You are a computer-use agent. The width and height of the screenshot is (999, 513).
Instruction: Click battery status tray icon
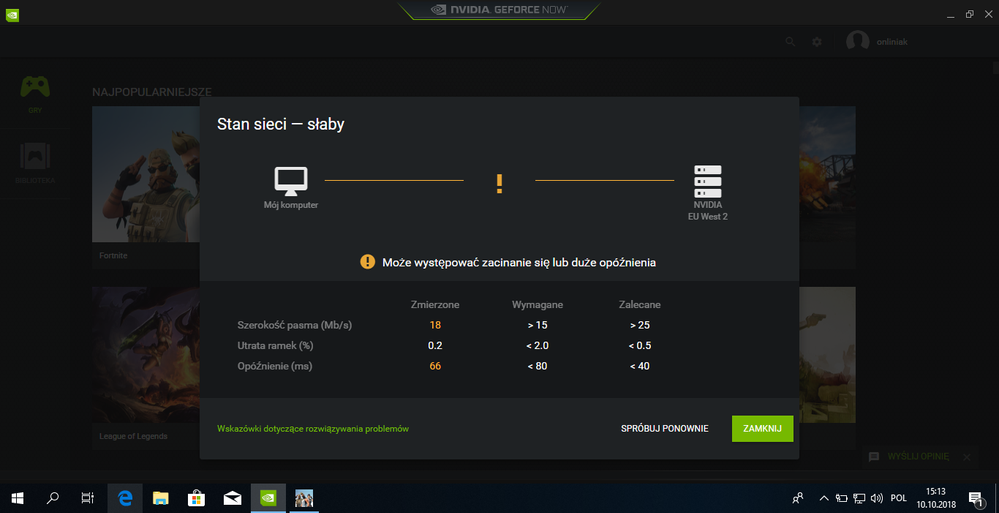click(x=842, y=498)
